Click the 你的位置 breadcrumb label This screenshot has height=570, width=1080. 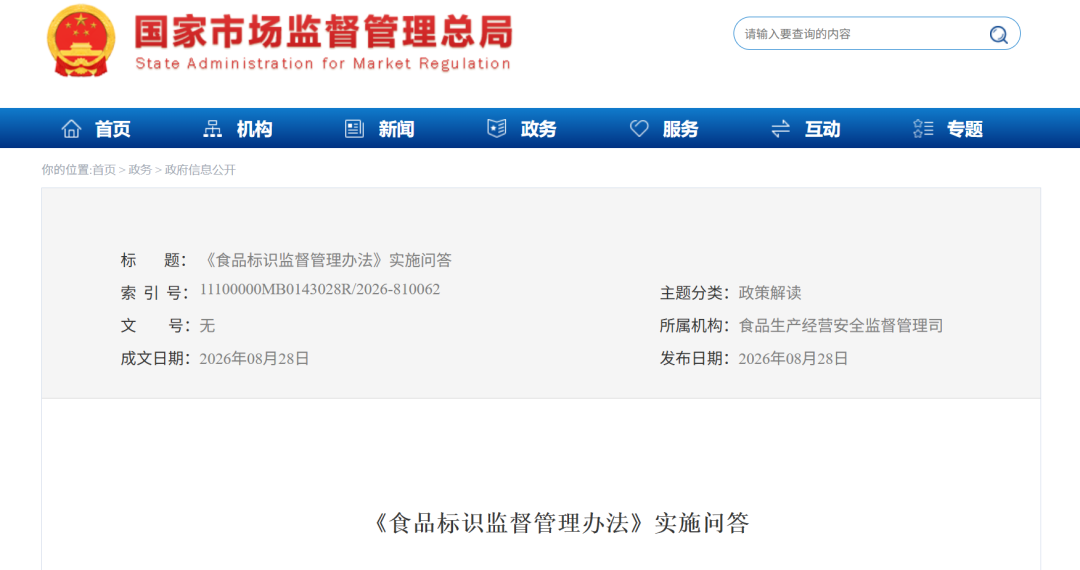(x=65, y=170)
